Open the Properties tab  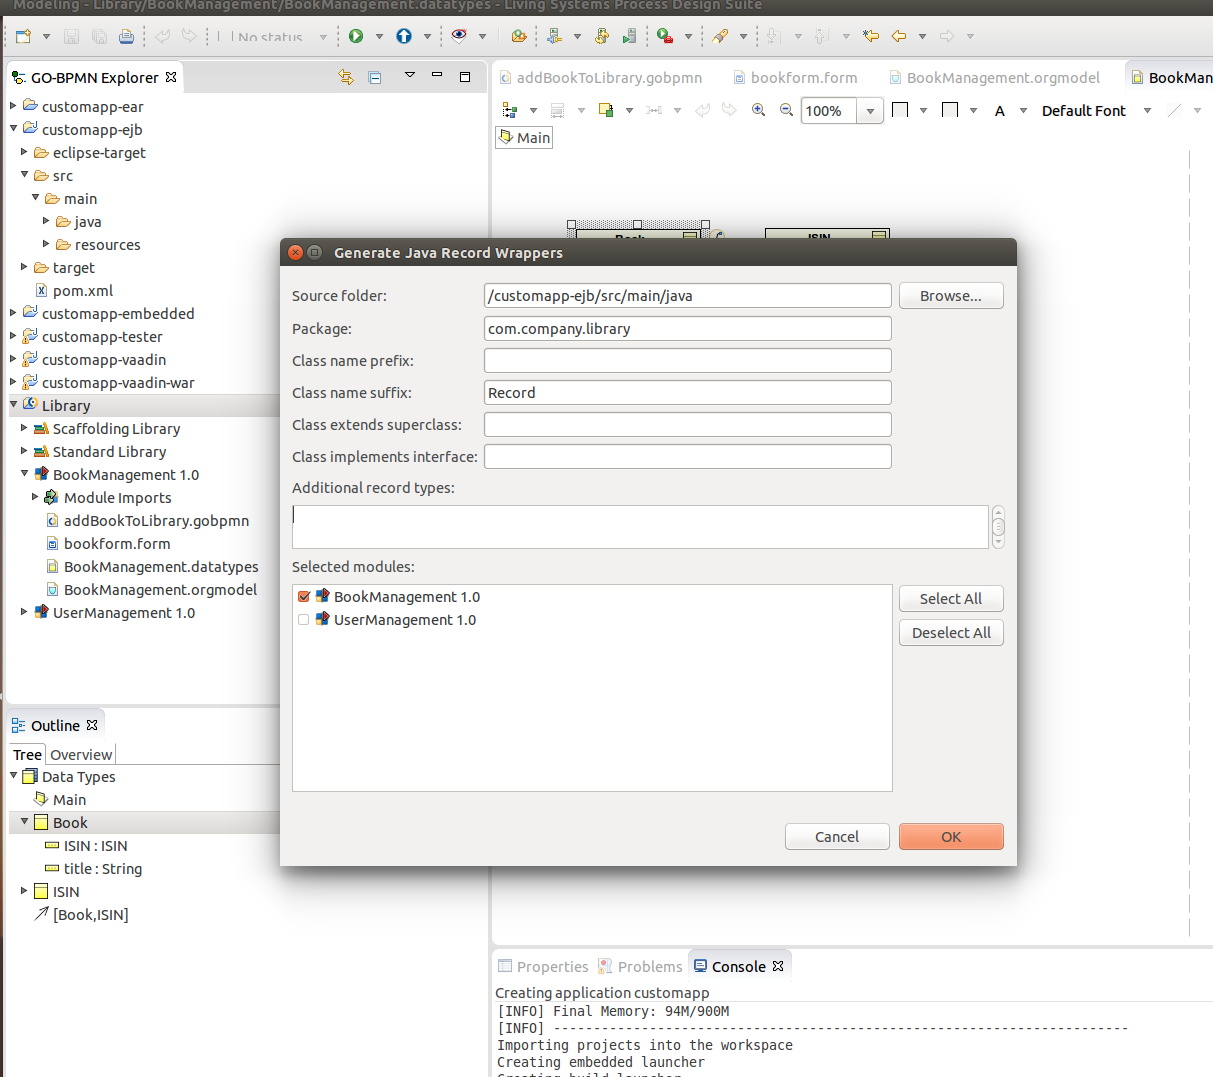pyautogui.click(x=543, y=966)
